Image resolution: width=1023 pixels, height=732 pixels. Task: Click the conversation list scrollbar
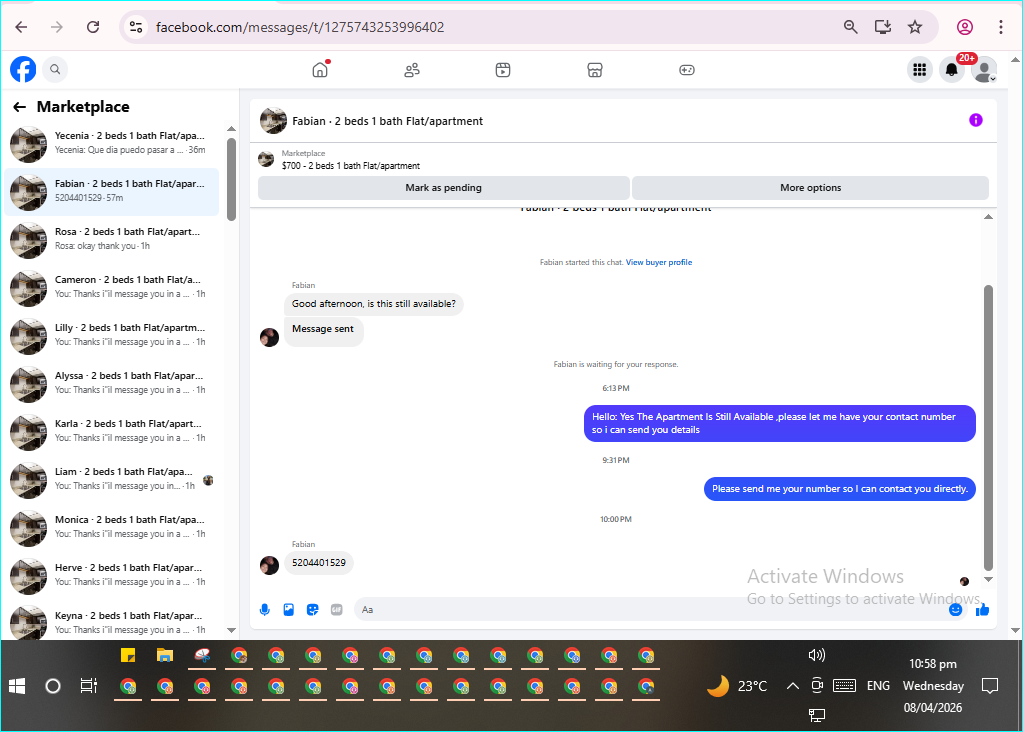[231, 179]
